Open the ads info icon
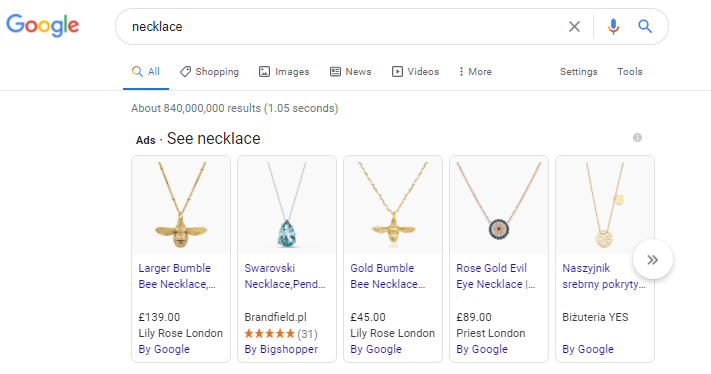 [x=637, y=137]
